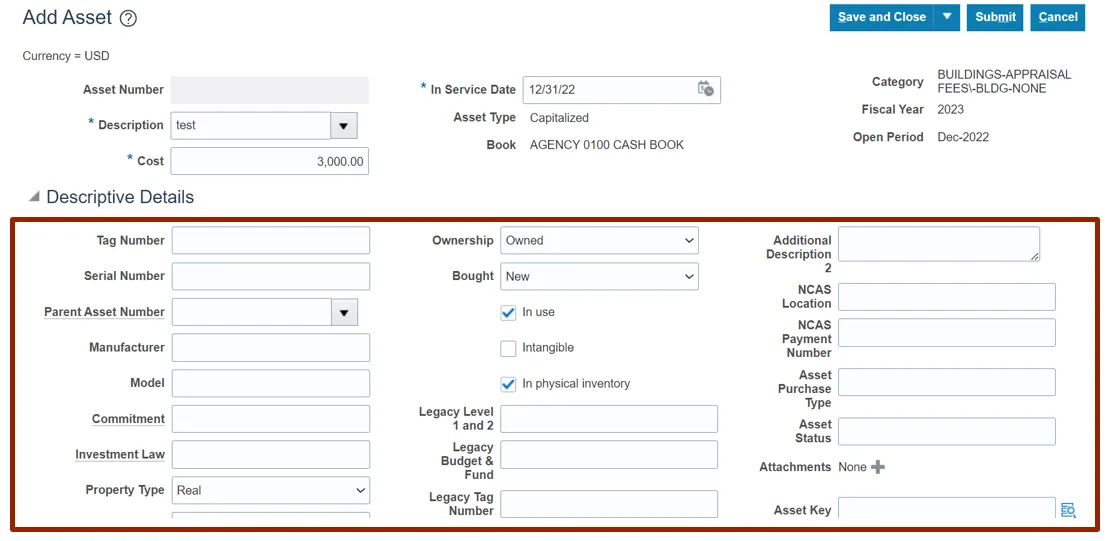Click into the Tag Number field

point(270,240)
